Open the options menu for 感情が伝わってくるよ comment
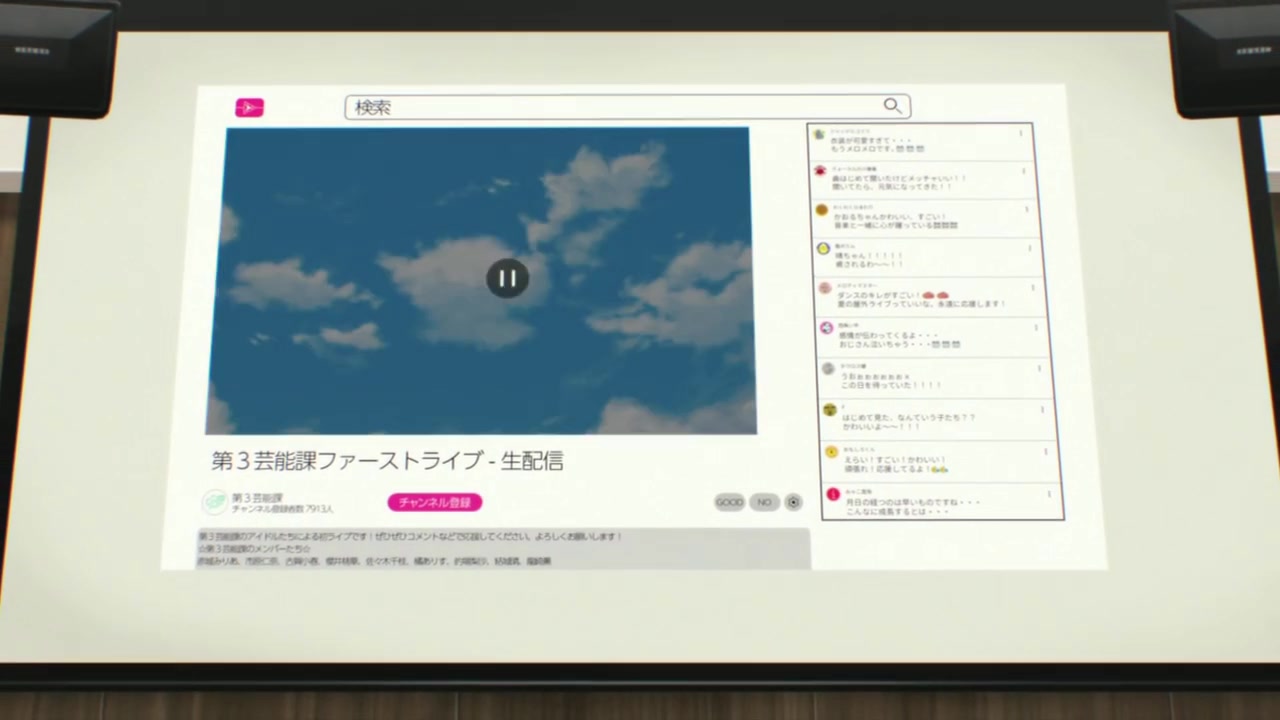The height and width of the screenshot is (720, 1280). point(1036,327)
